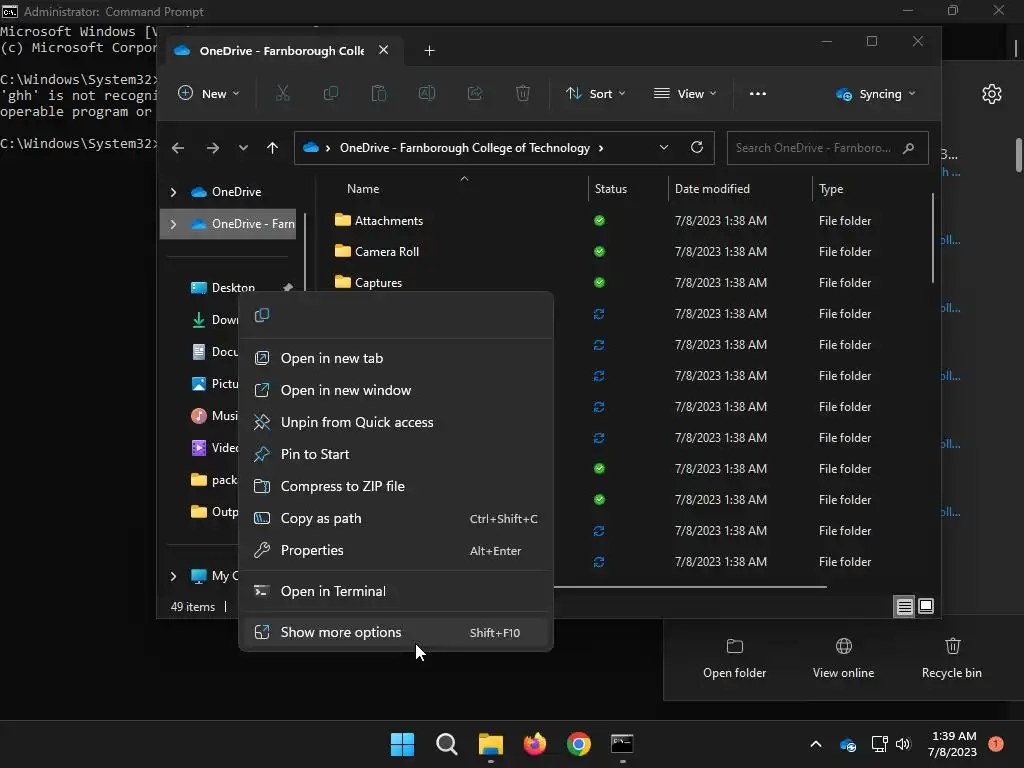Go forward in folder history
Screen dimensions: 1024x768
tap(212, 148)
